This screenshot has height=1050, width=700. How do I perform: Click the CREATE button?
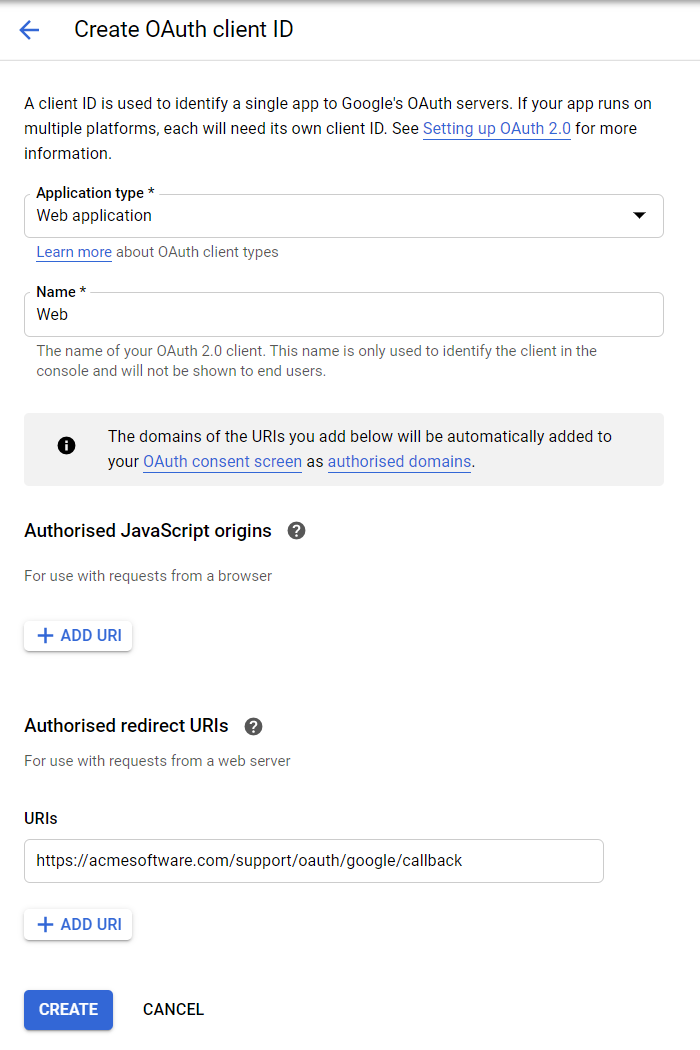click(x=68, y=1010)
